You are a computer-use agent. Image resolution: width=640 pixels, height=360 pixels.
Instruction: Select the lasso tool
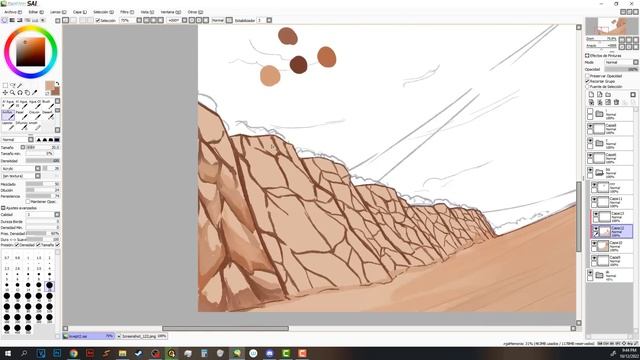click(x=13, y=85)
